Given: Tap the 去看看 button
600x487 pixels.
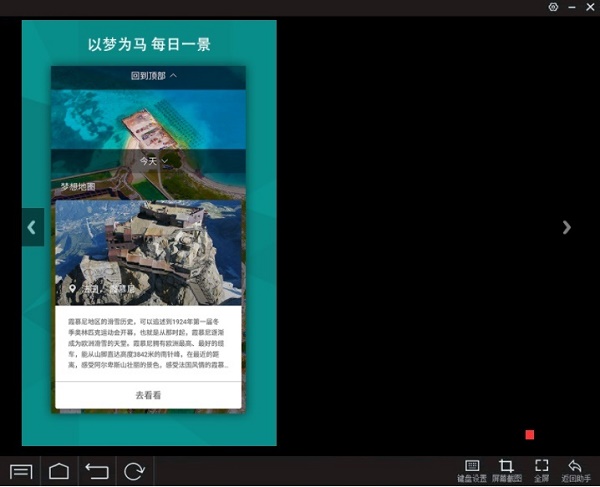Looking at the screenshot, I should (x=148, y=396).
